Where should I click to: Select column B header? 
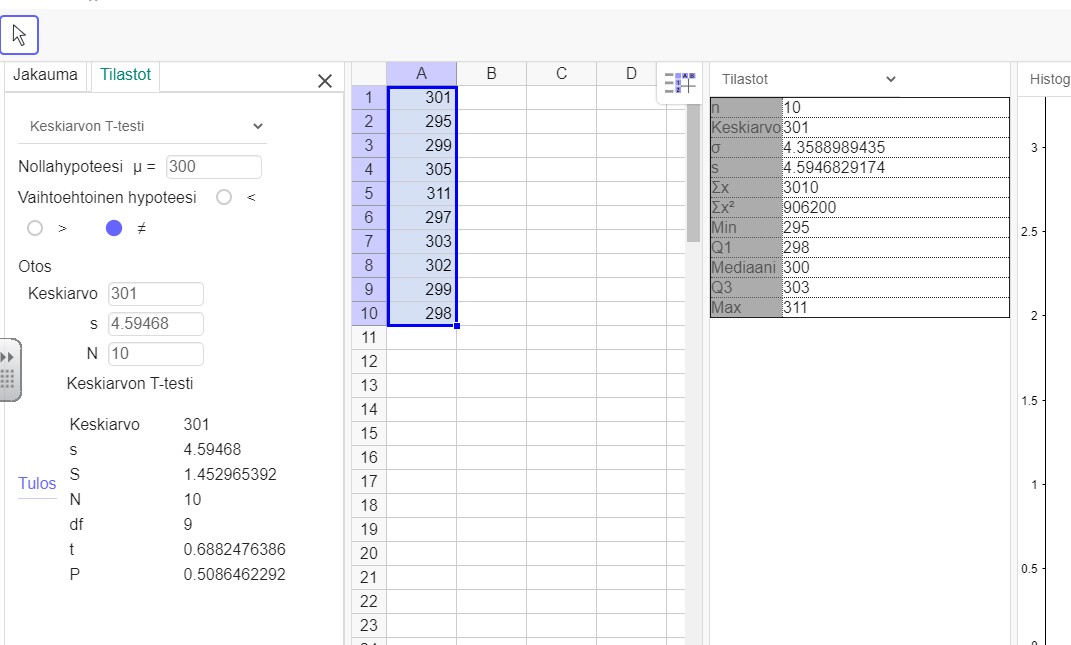click(x=491, y=73)
